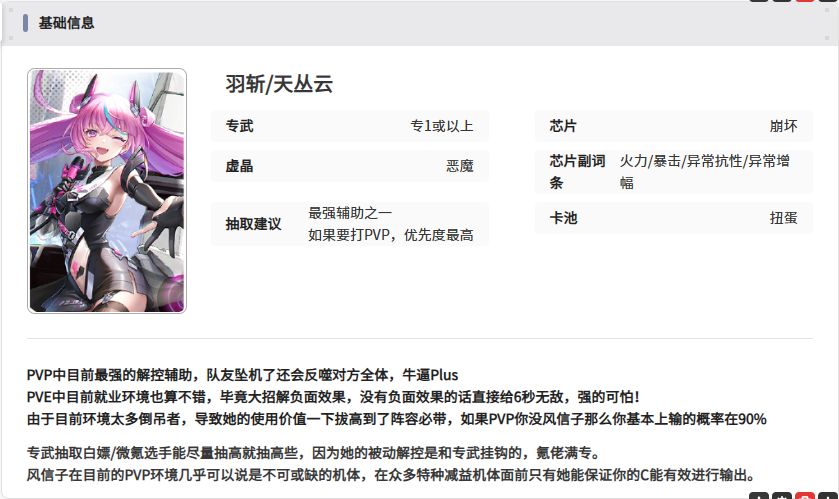Click the pink-haired character portrait
The image size is (839, 499).
tap(107, 191)
